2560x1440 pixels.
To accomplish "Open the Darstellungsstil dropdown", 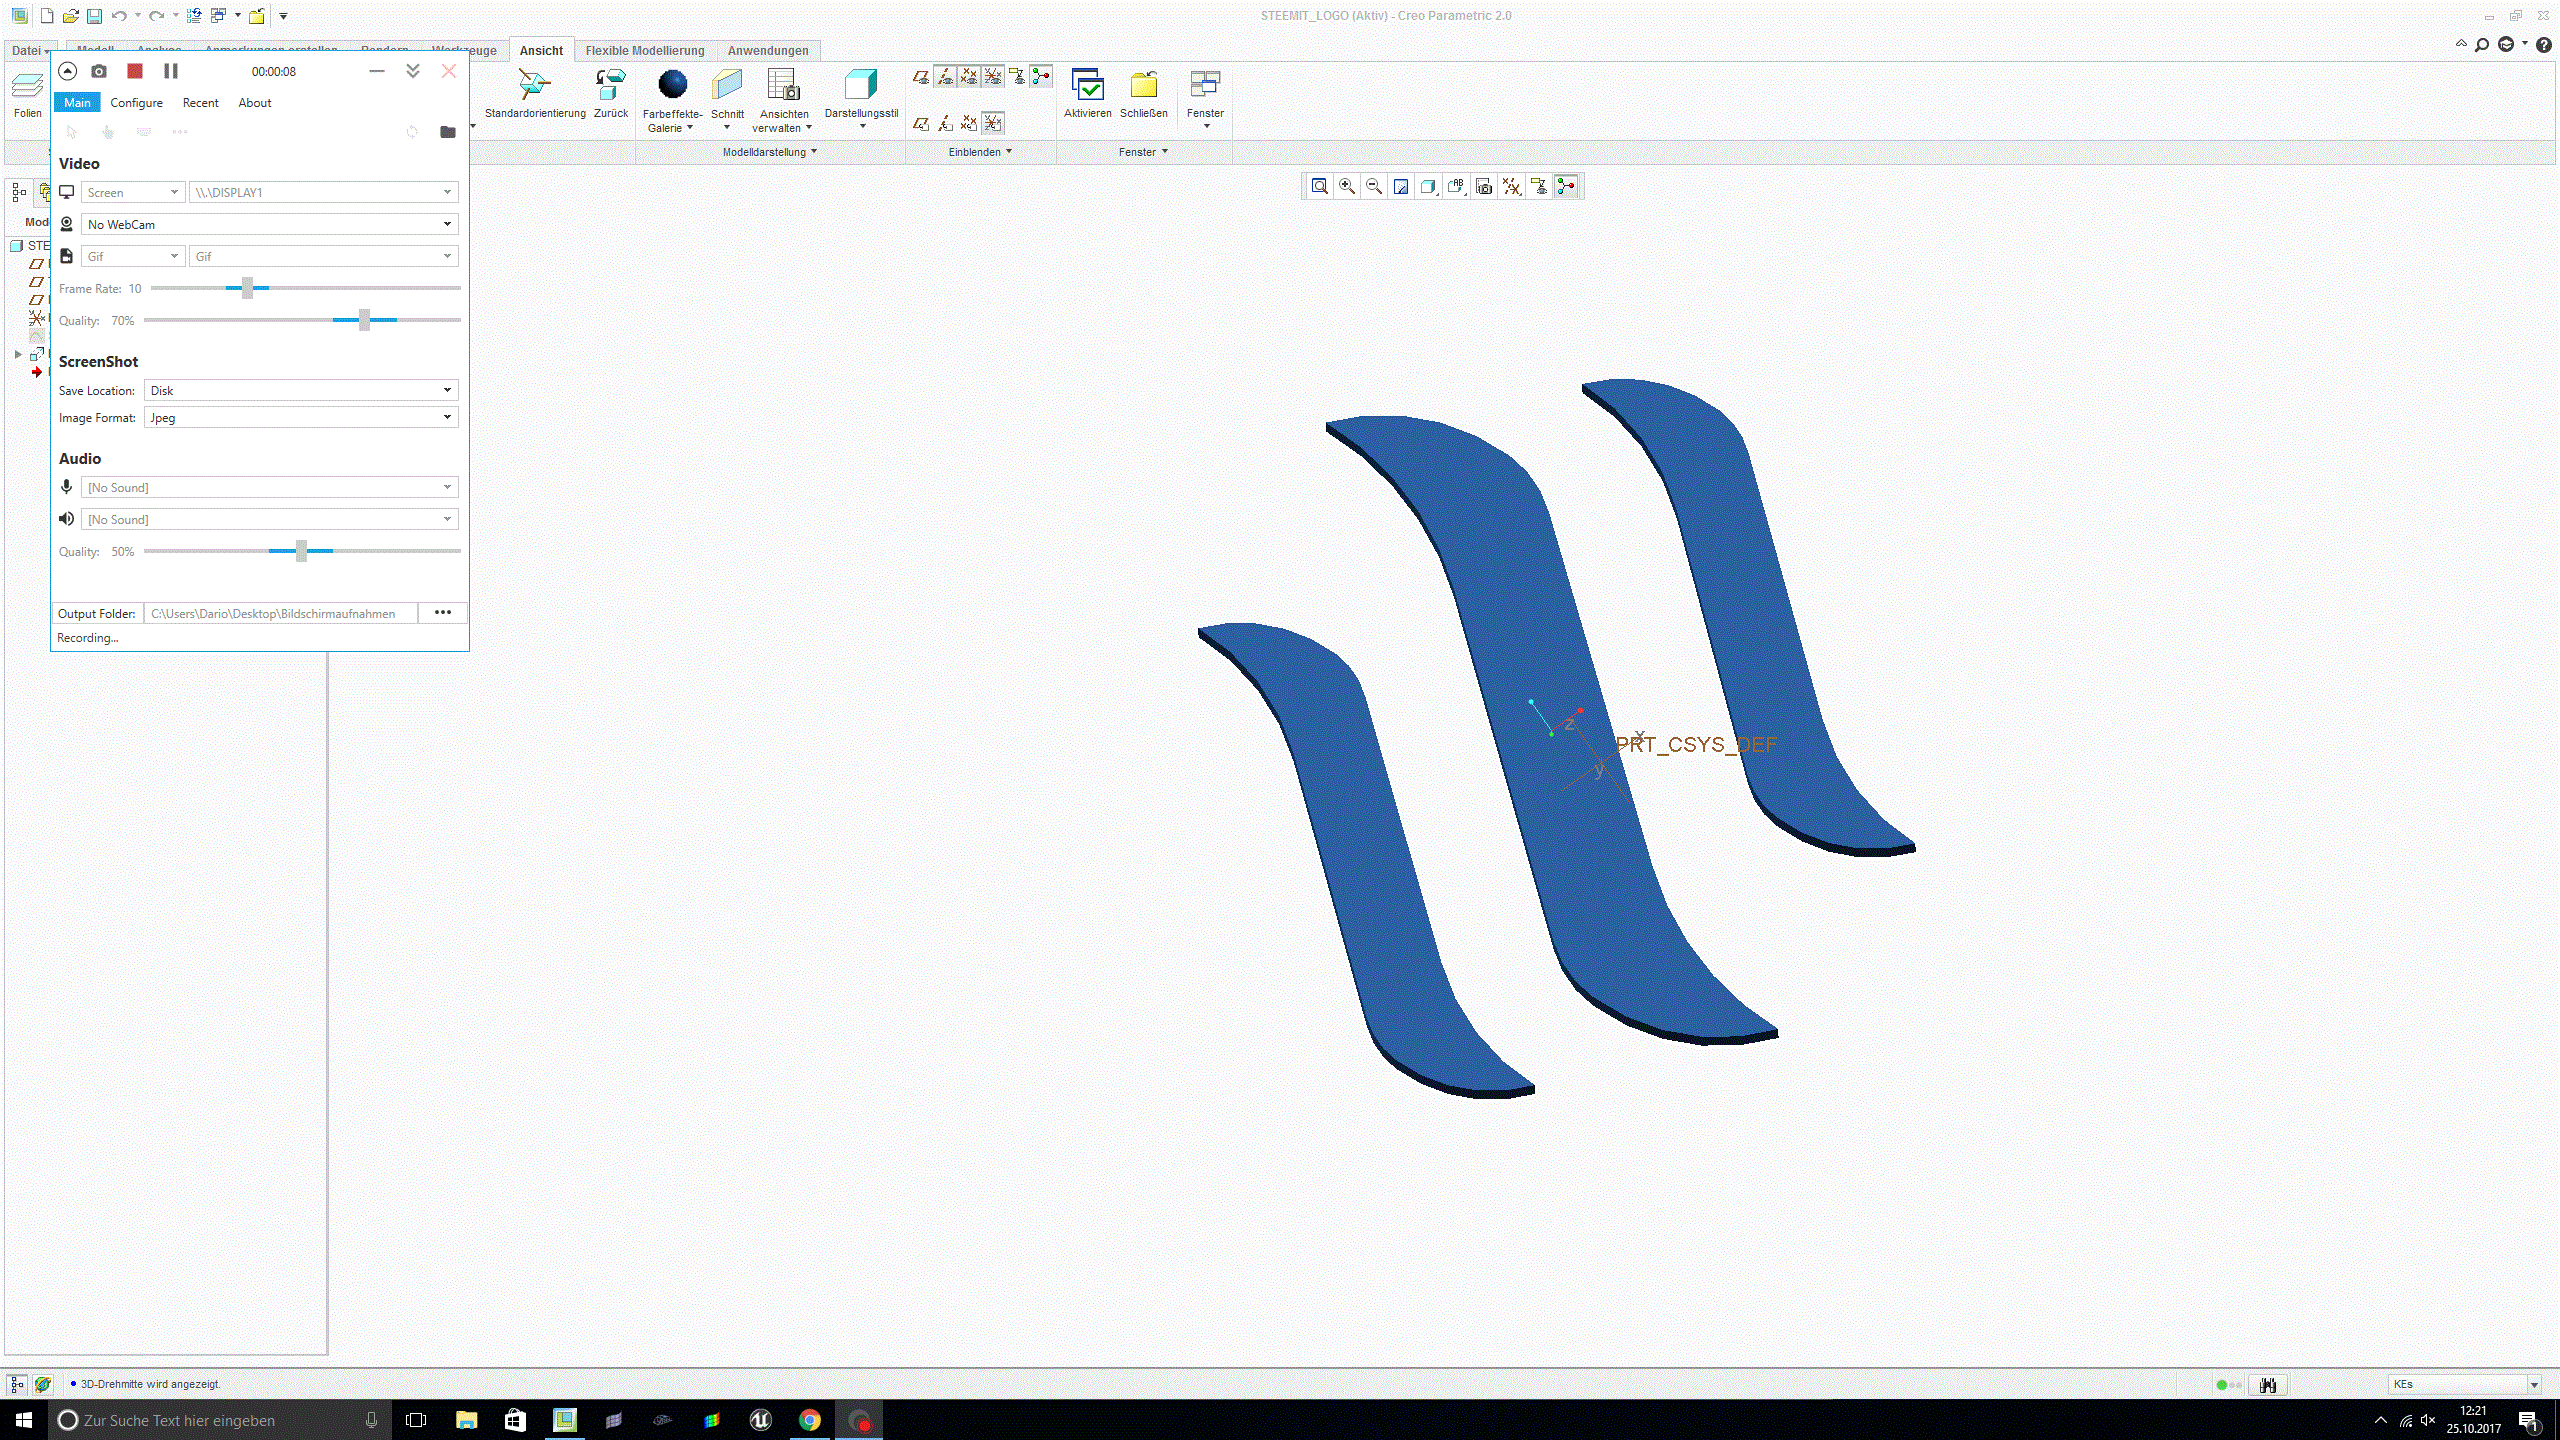I will [861, 126].
